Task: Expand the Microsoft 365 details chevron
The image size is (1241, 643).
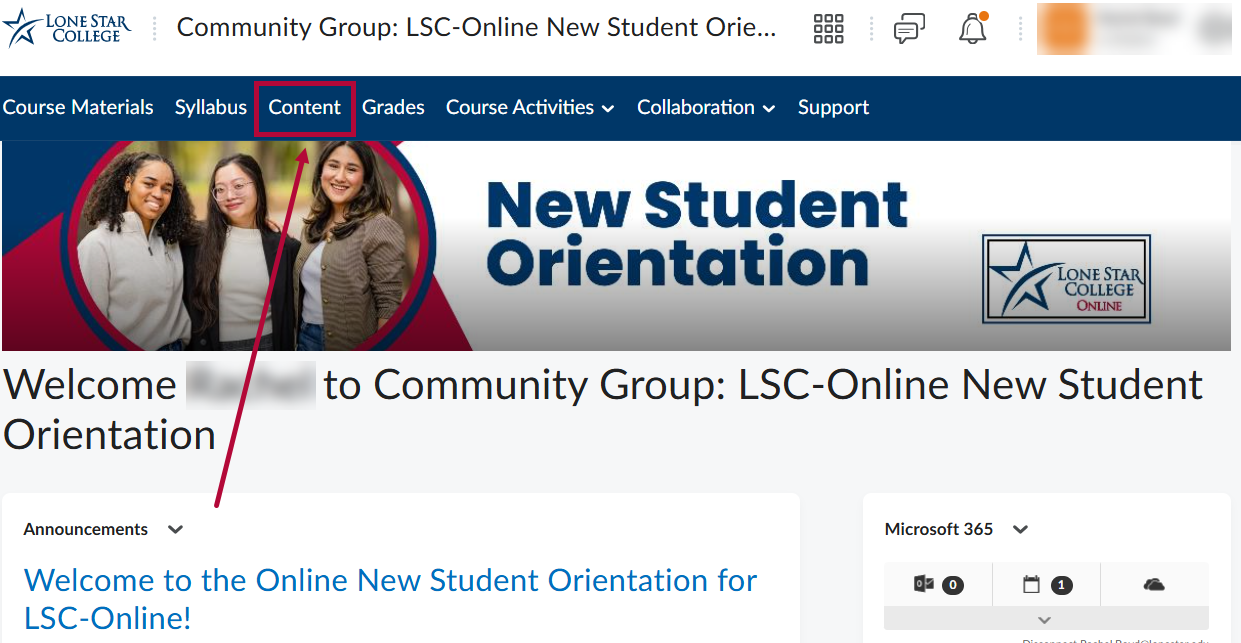Action: [1044, 620]
